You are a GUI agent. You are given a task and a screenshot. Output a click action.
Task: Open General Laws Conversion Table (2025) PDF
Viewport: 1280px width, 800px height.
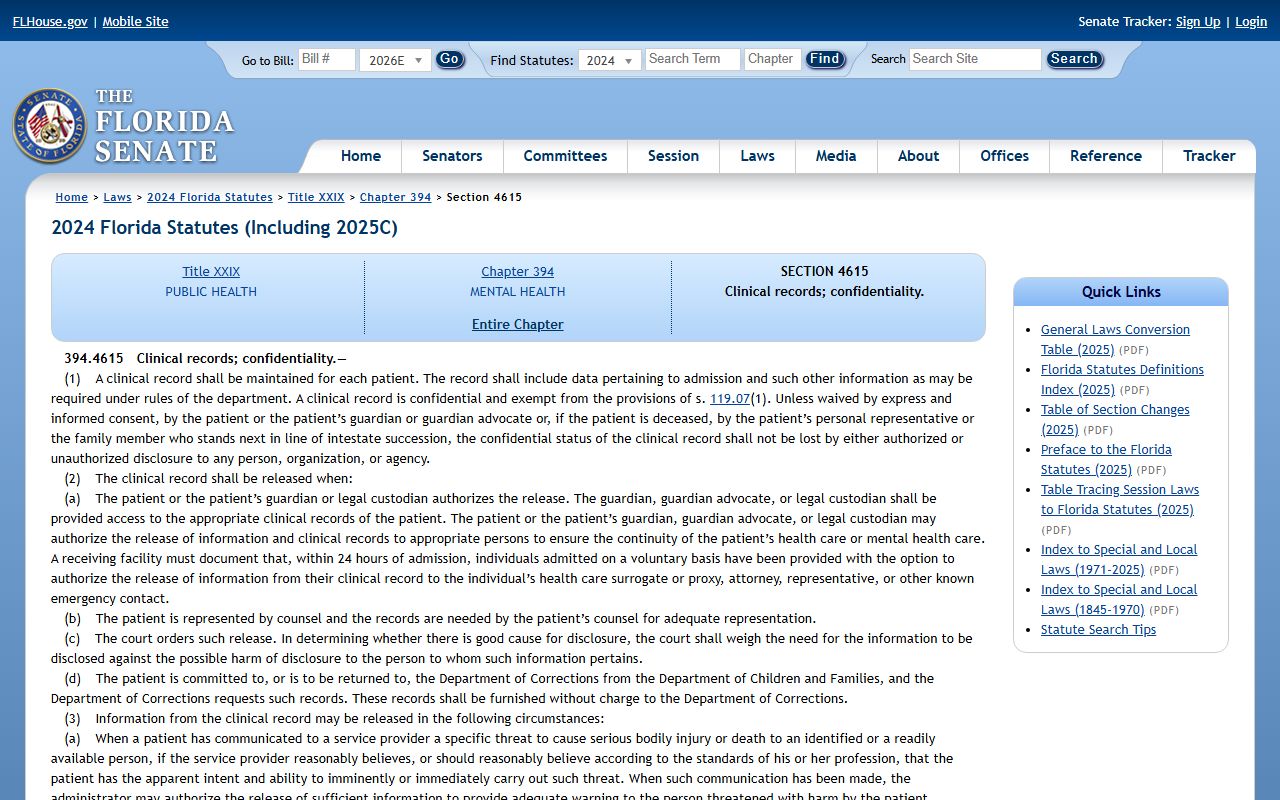pos(1115,339)
